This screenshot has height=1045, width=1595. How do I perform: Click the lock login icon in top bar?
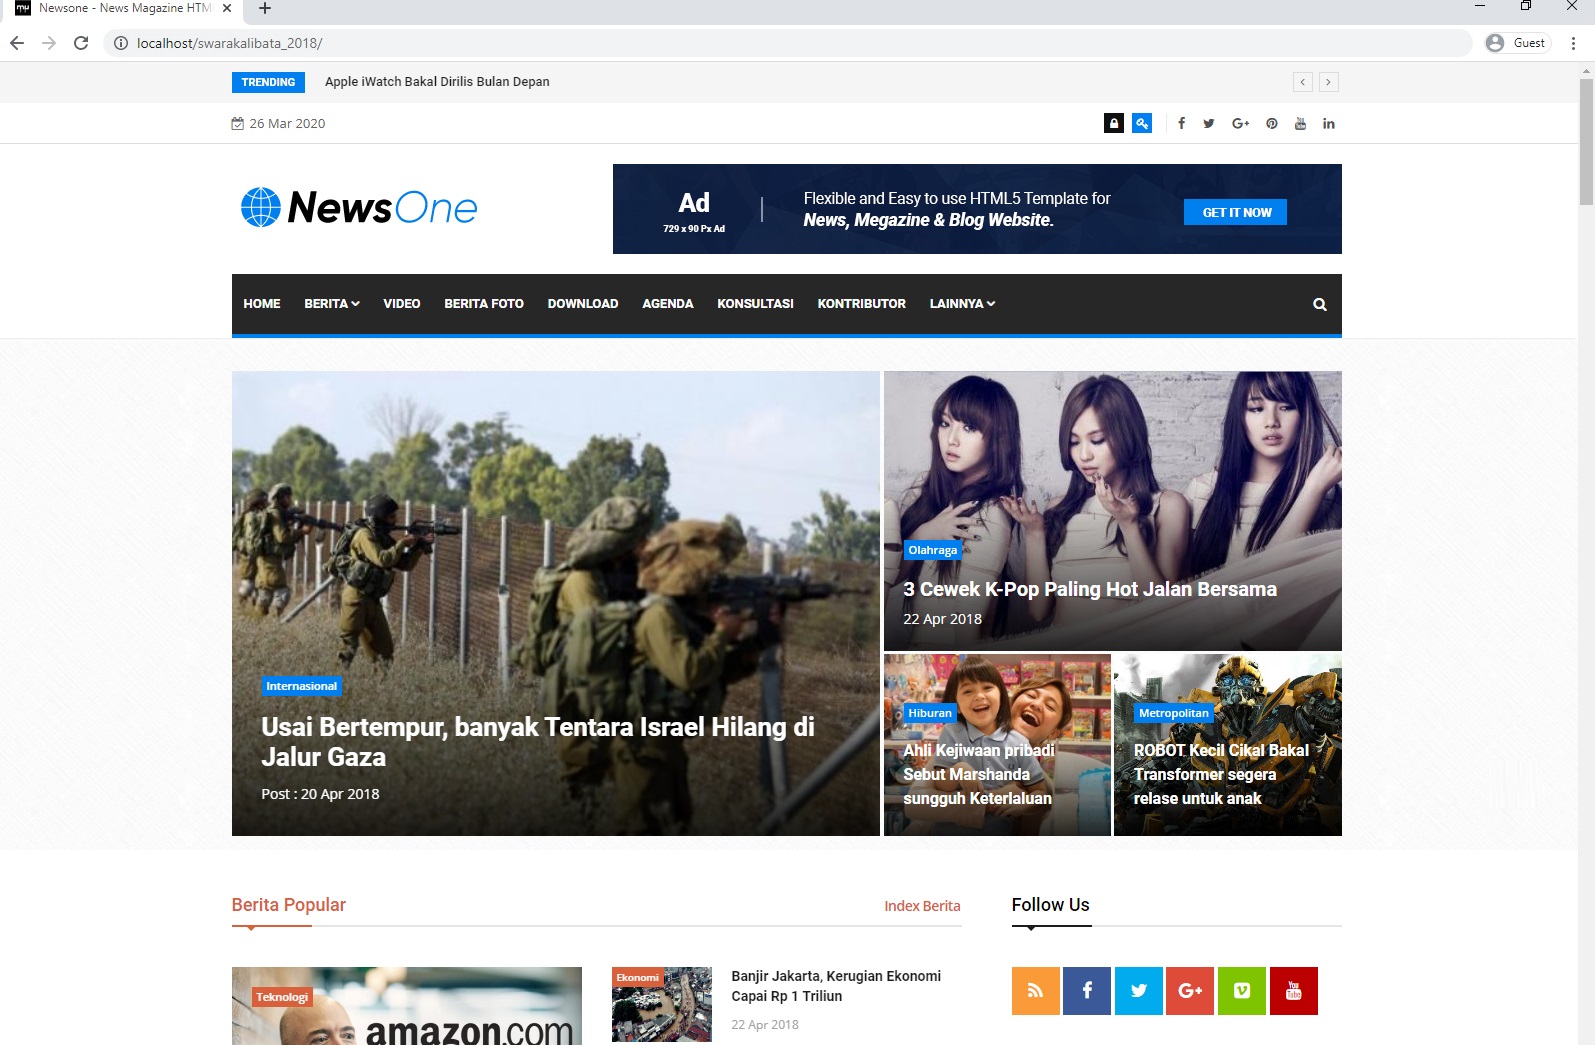pos(1114,123)
